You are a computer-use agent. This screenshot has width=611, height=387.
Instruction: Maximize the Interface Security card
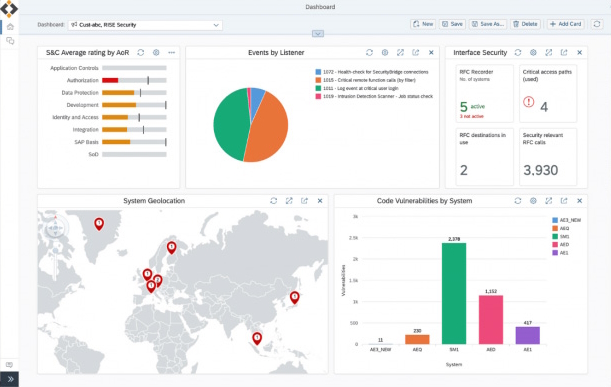pyautogui.click(x=549, y=53)
